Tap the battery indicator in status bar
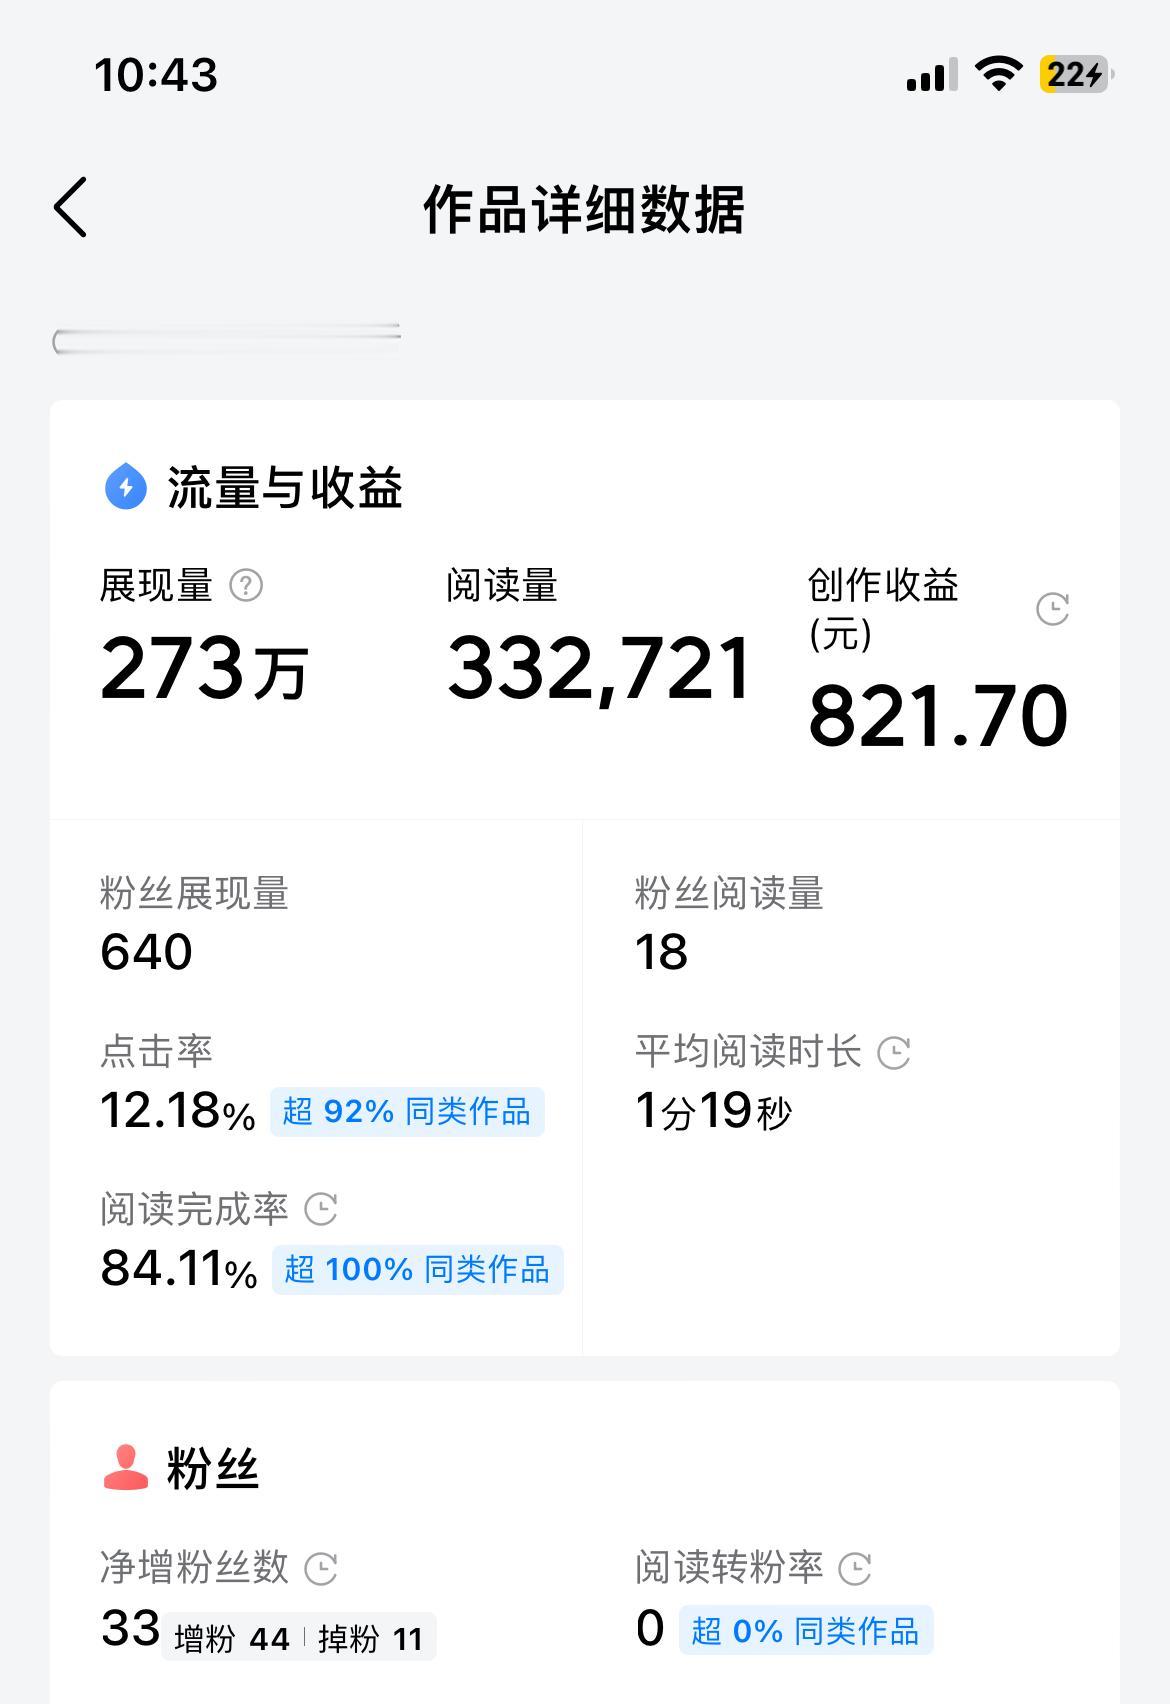Viewport: 1170px width, 1704px height. pos(1077,75)
